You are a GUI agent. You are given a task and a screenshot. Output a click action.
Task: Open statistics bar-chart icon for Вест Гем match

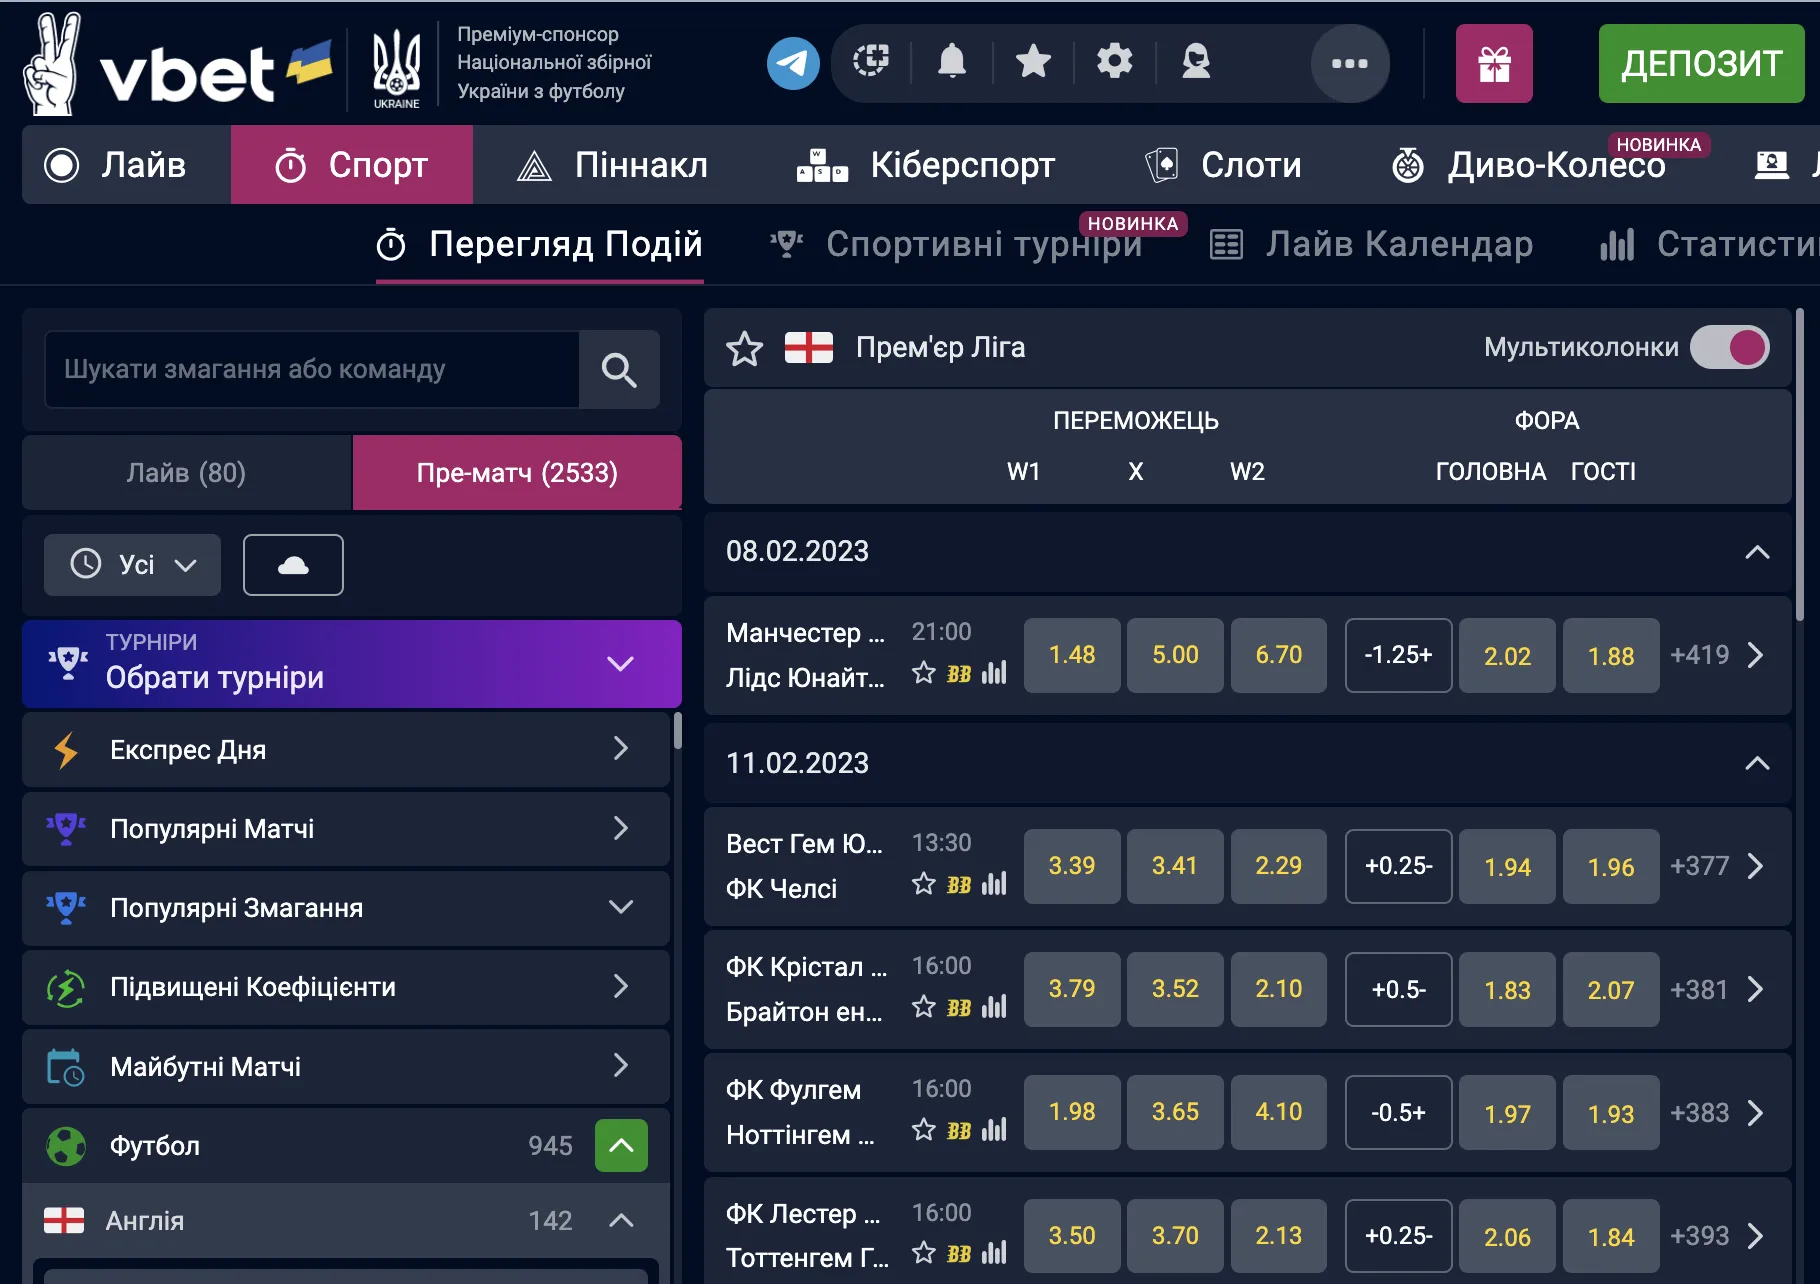(994, 885)
